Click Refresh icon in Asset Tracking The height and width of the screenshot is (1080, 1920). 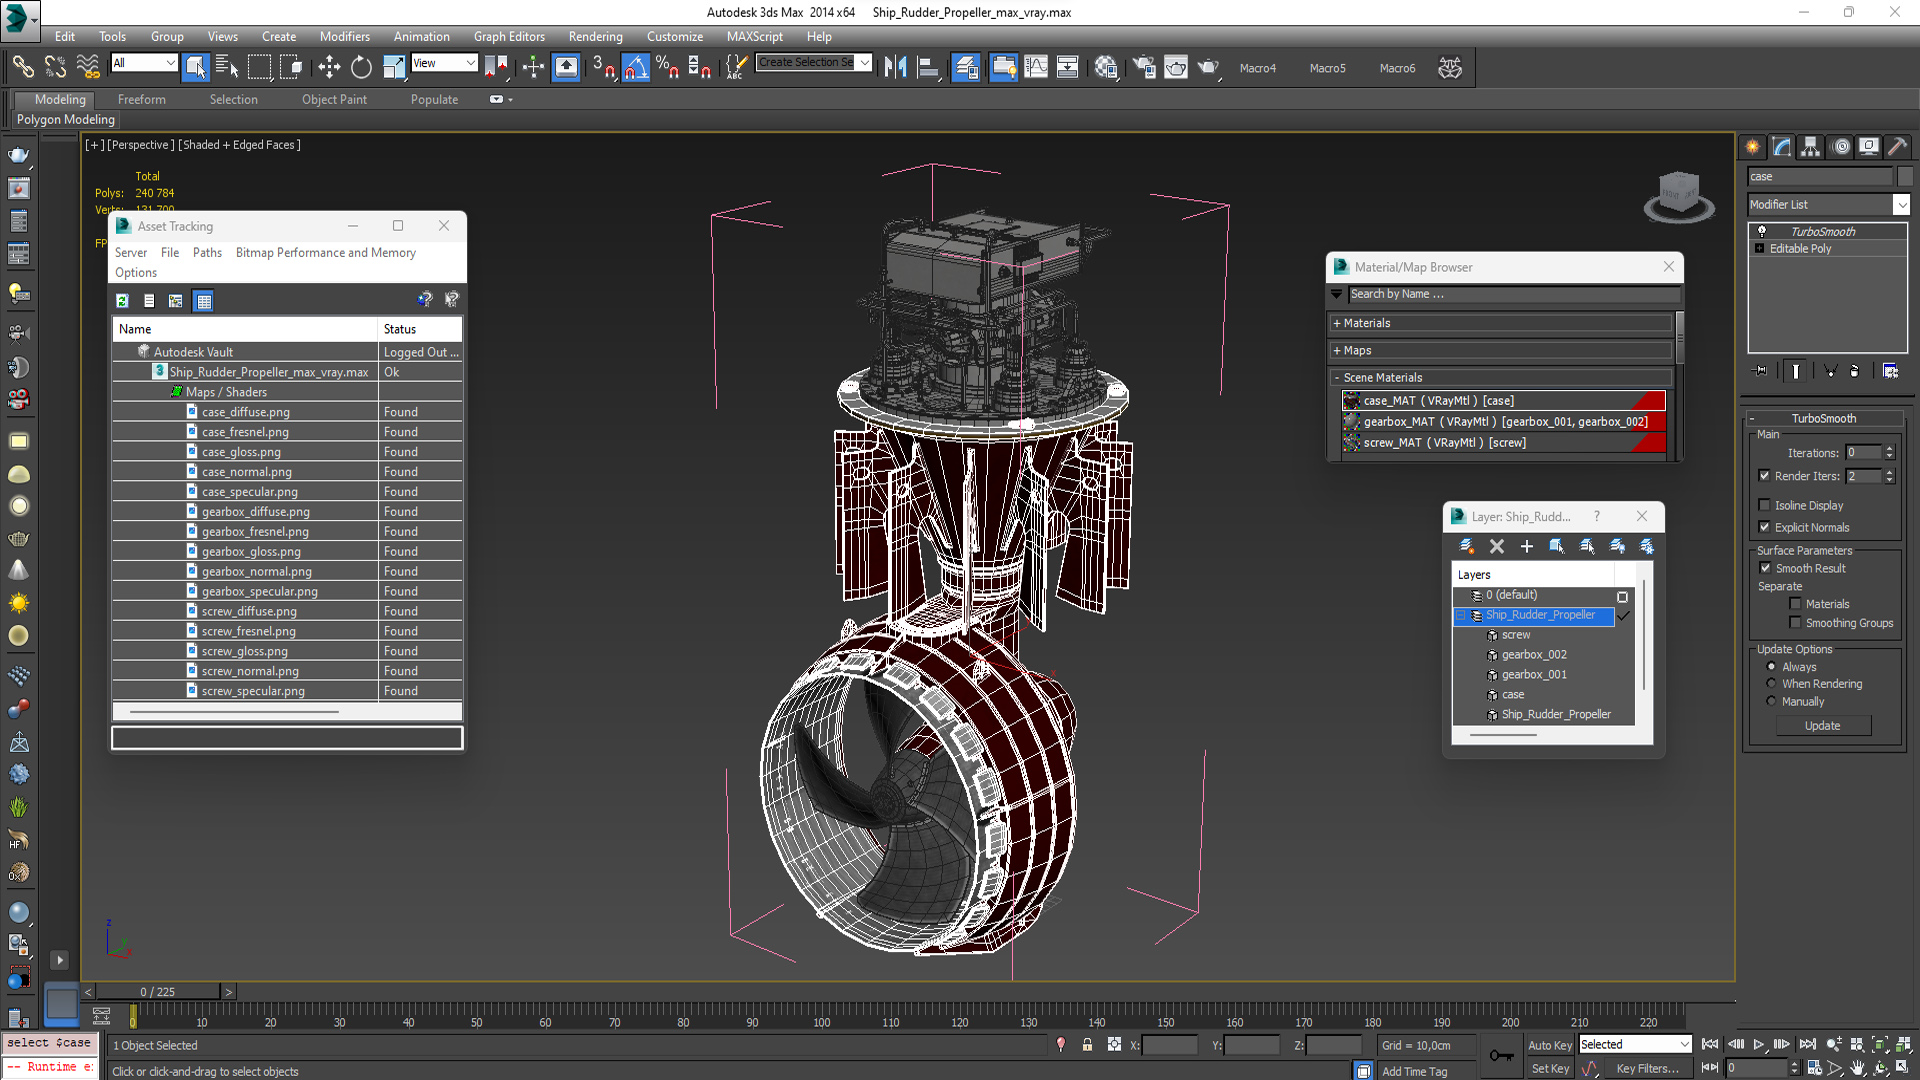point(122,300)
